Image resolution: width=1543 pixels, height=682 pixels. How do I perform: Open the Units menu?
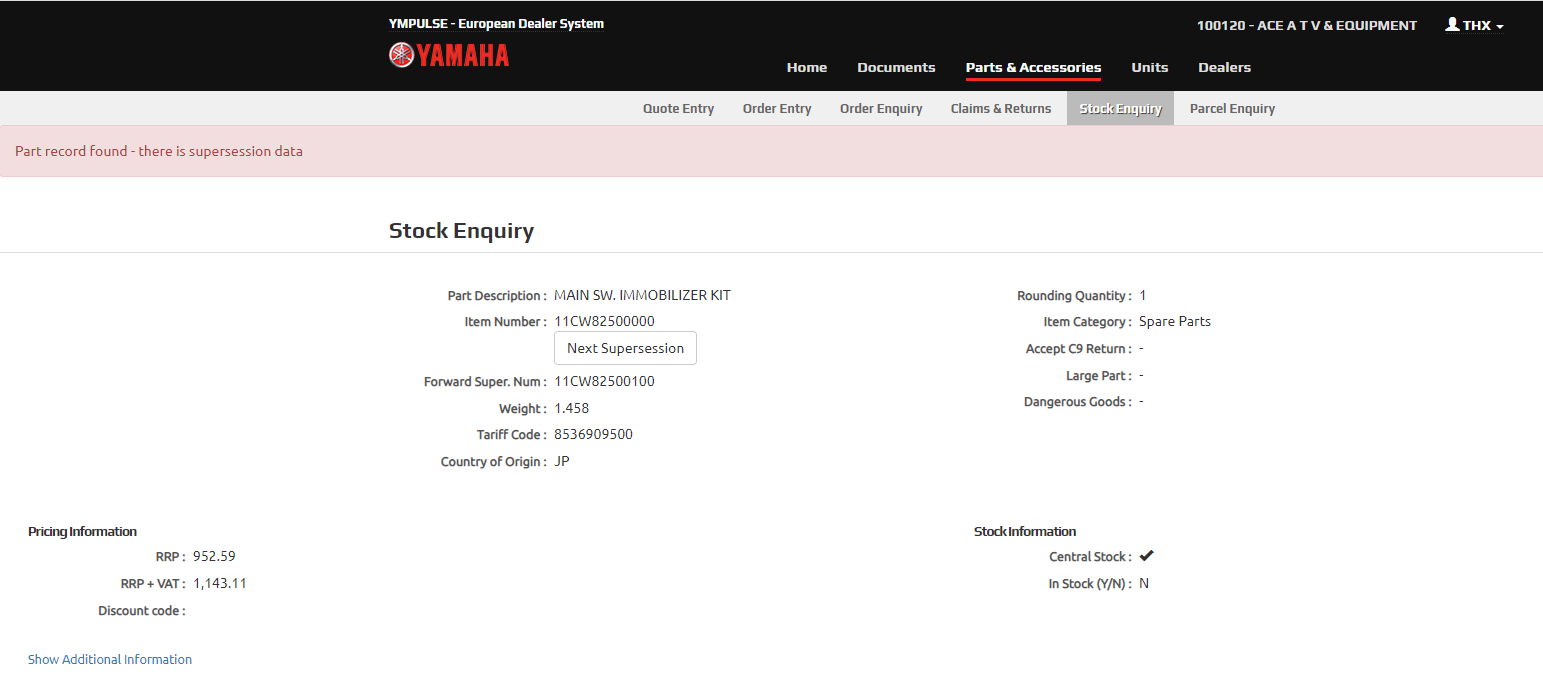click(x=1150, y=67)
